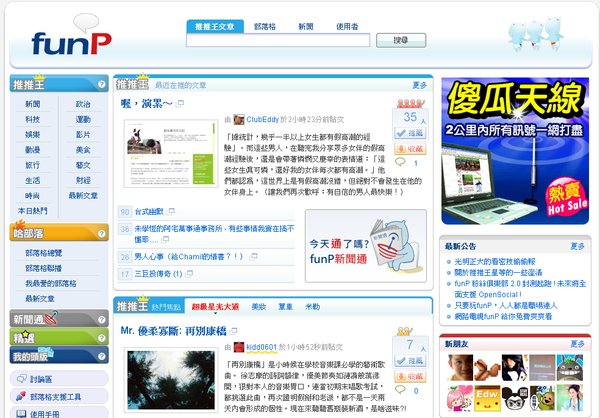Image resolution: width=600 pixels, height=418 pixels.
Task: Open tree photo thumbnail for 再別康橋
Action: (171, 380)
